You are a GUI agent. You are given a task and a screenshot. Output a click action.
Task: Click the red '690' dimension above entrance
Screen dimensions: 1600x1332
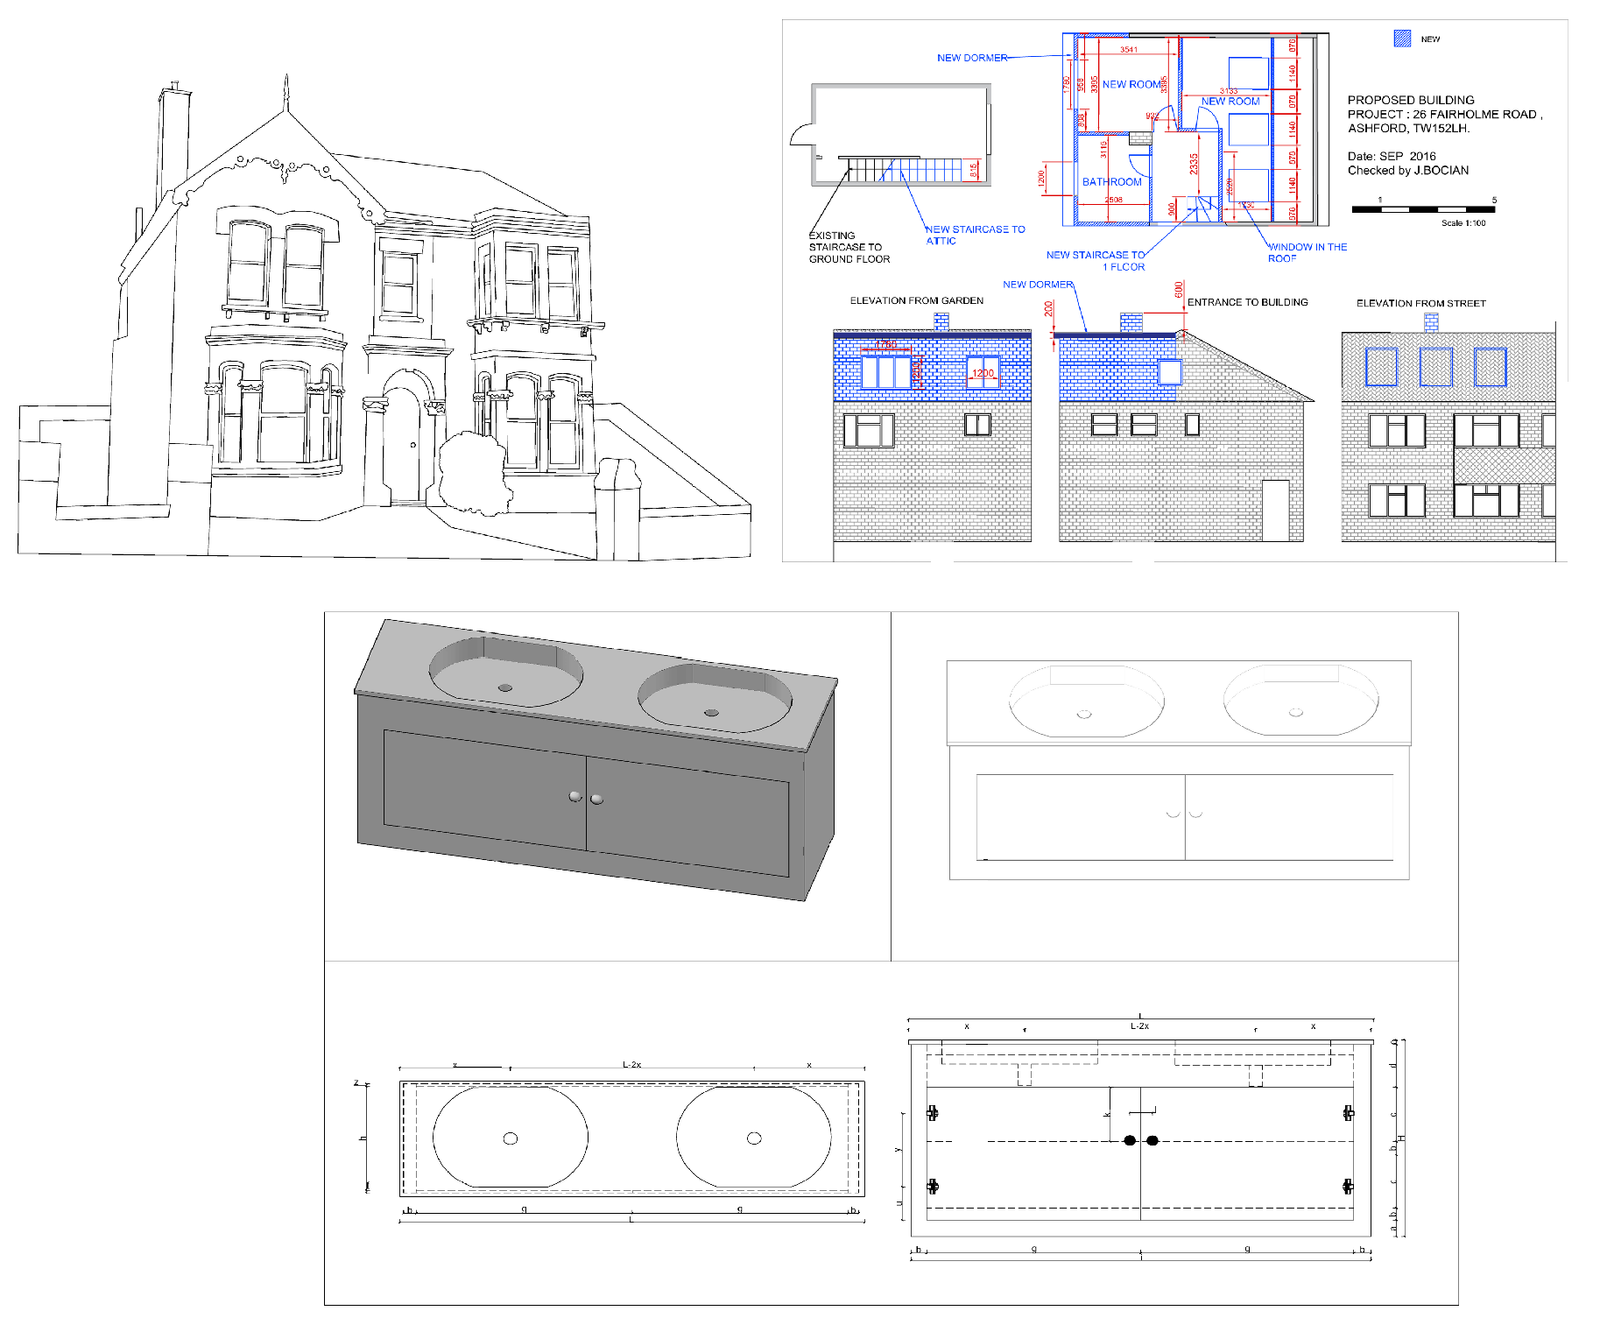click(x=1179, y=290)
